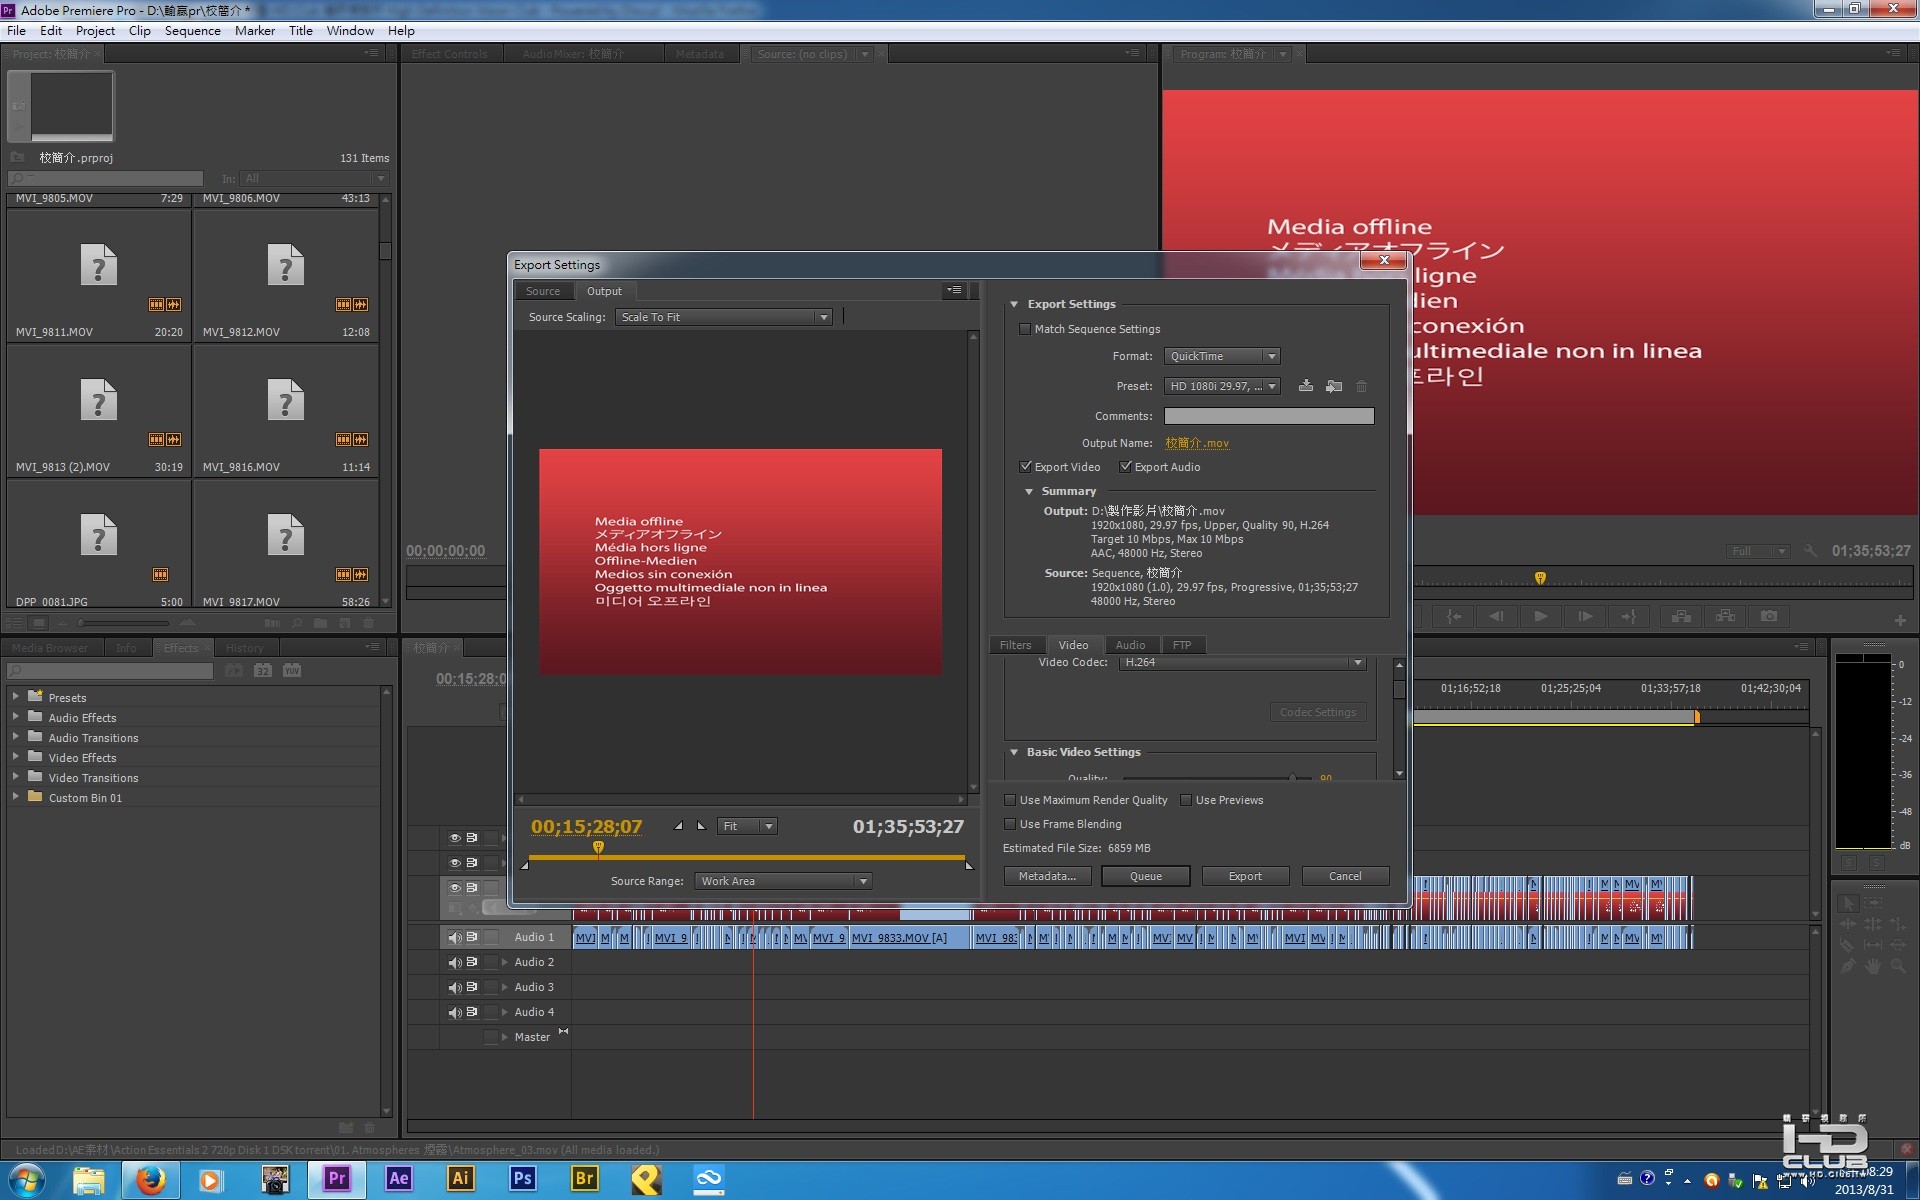This screenshot has height=1200, width=1920.
Task: Uncheck the Export Video checkbox
Action: click(x=1025, y=467)
